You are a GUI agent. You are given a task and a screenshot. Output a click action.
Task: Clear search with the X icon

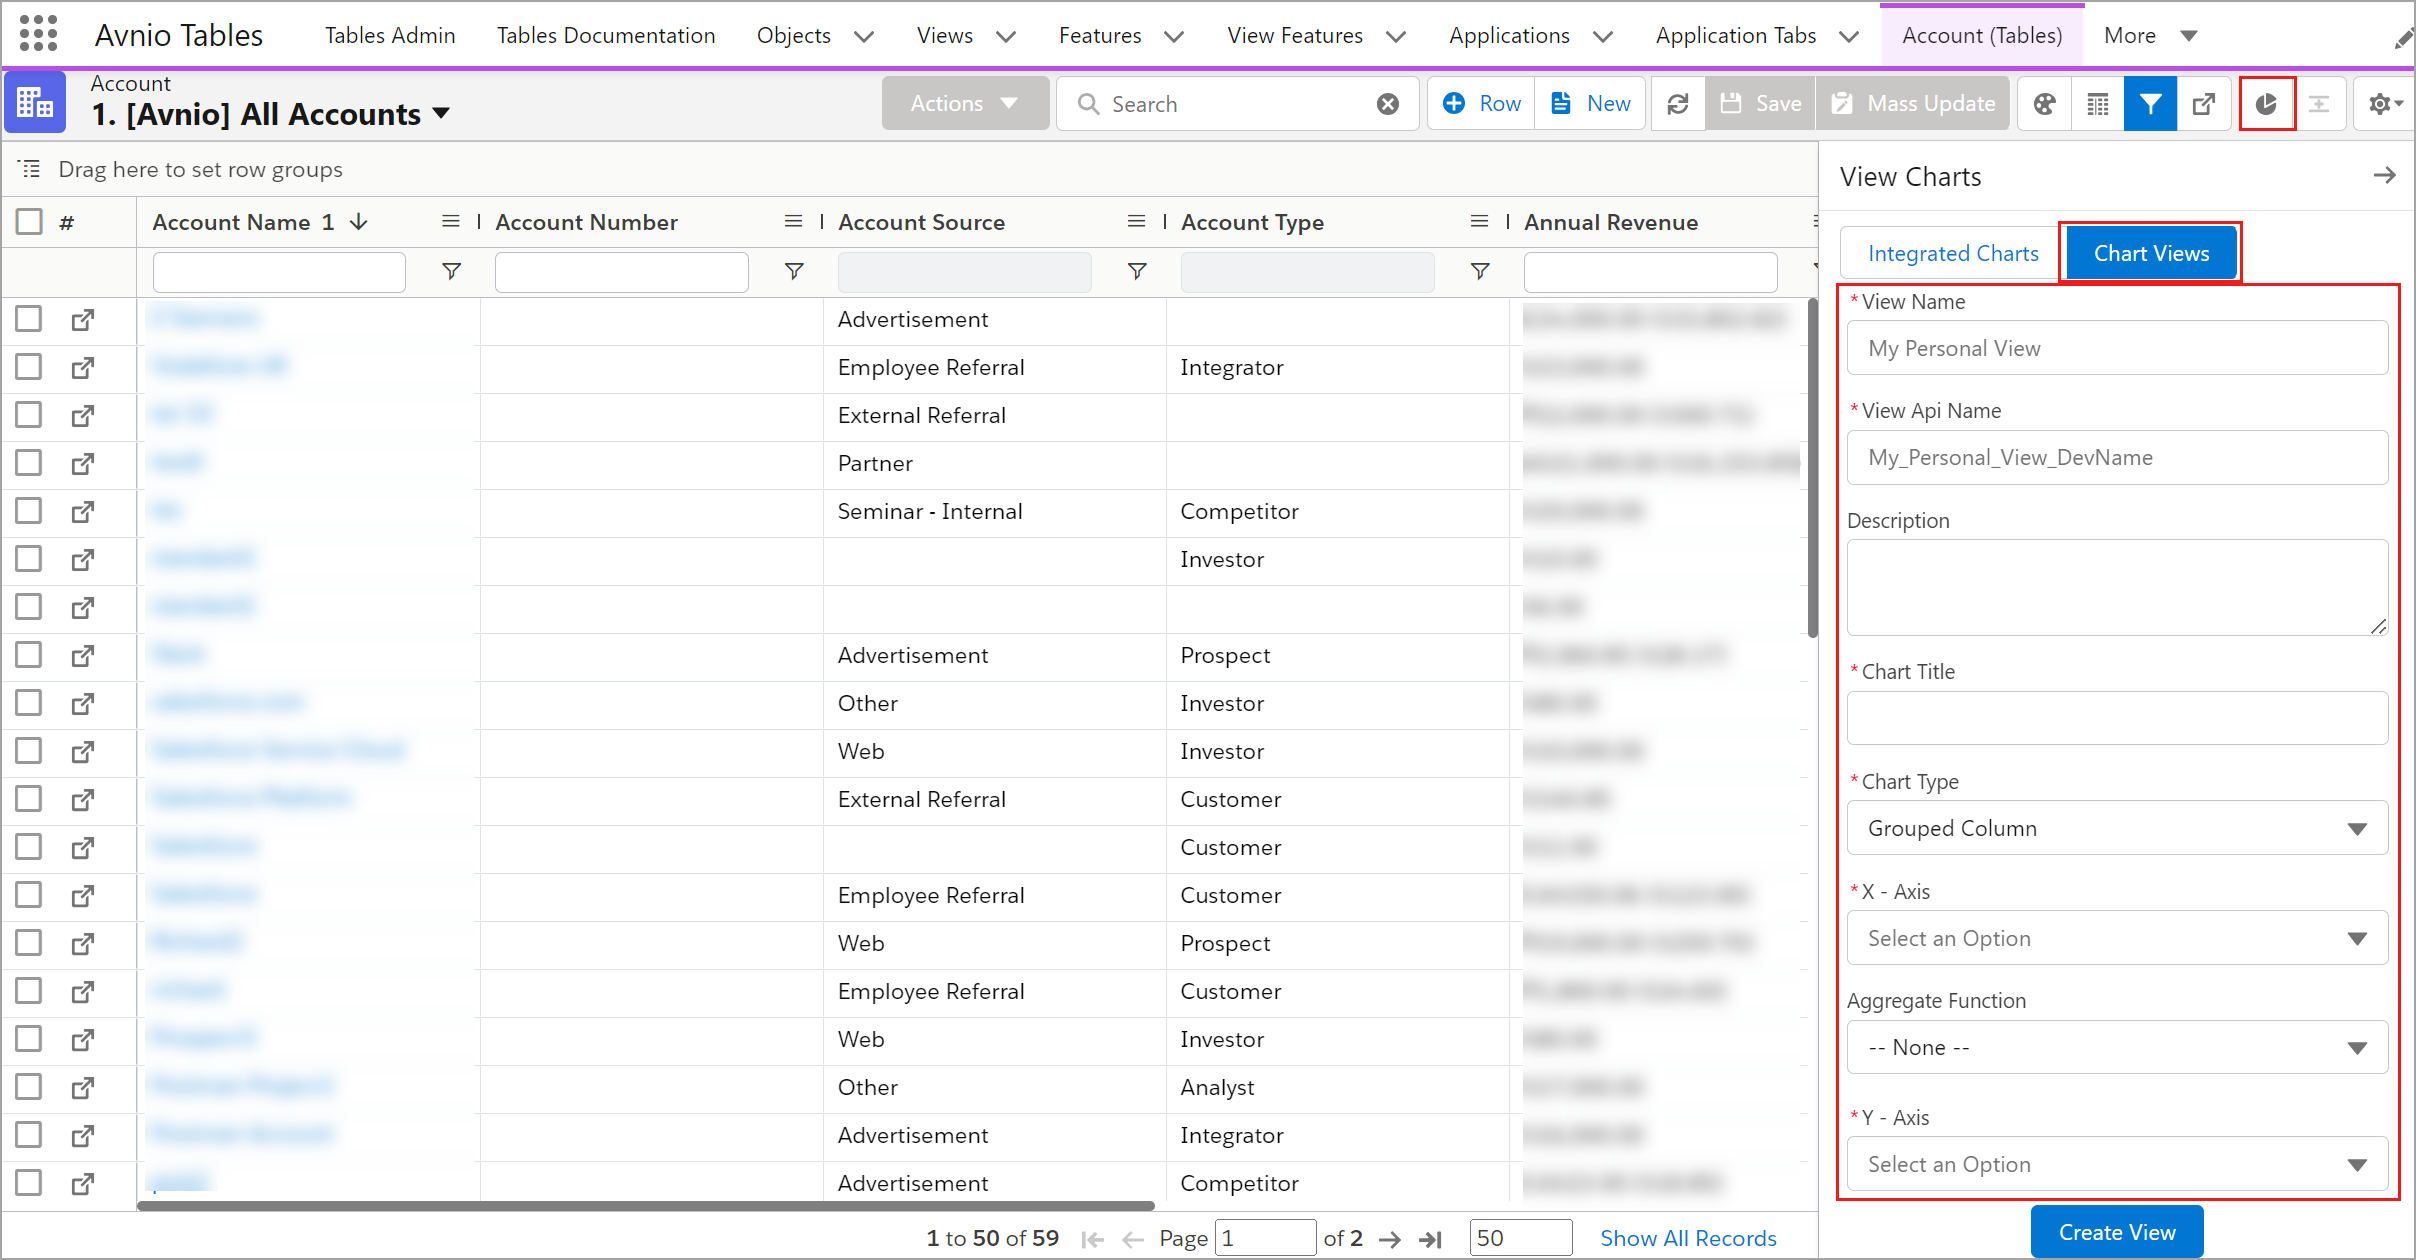click(x=1387, y=104)
